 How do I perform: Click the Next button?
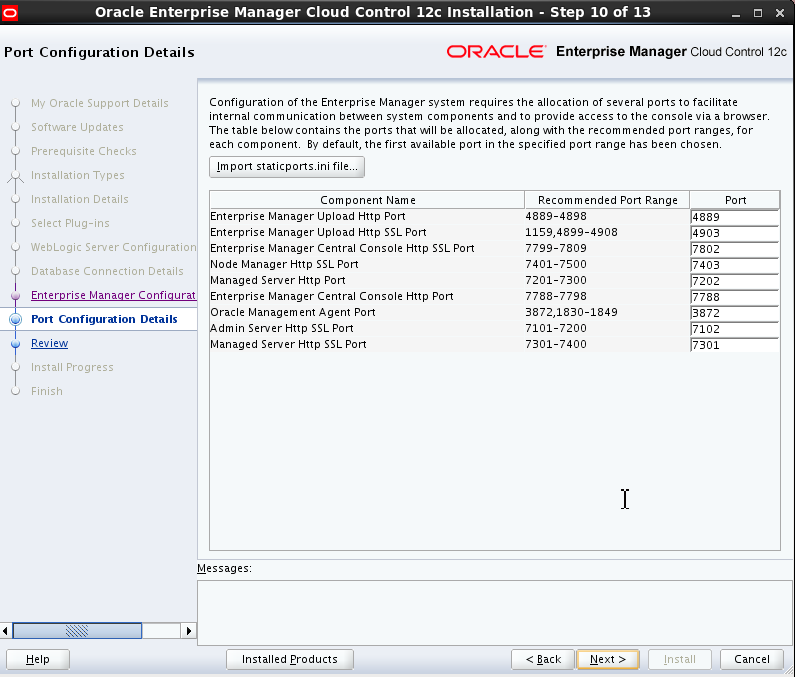click(608, 659)
